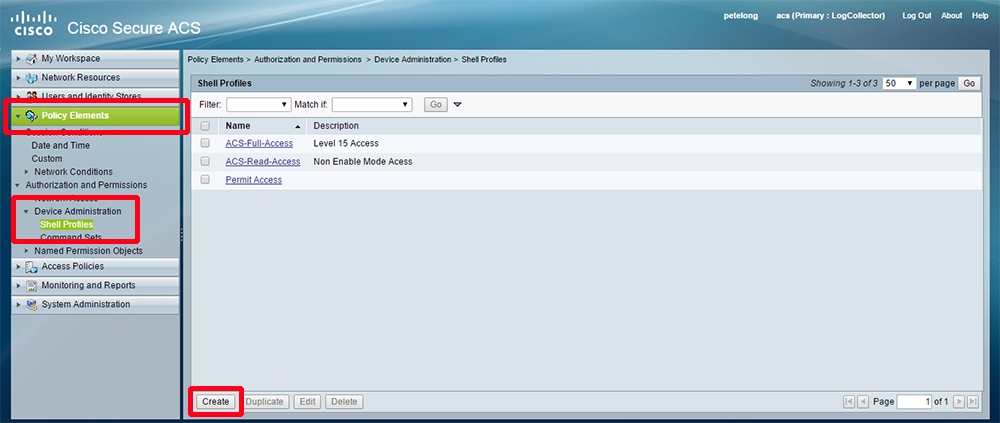
Task: Expand My Workspace with its arrow
Action: point(18,59)
